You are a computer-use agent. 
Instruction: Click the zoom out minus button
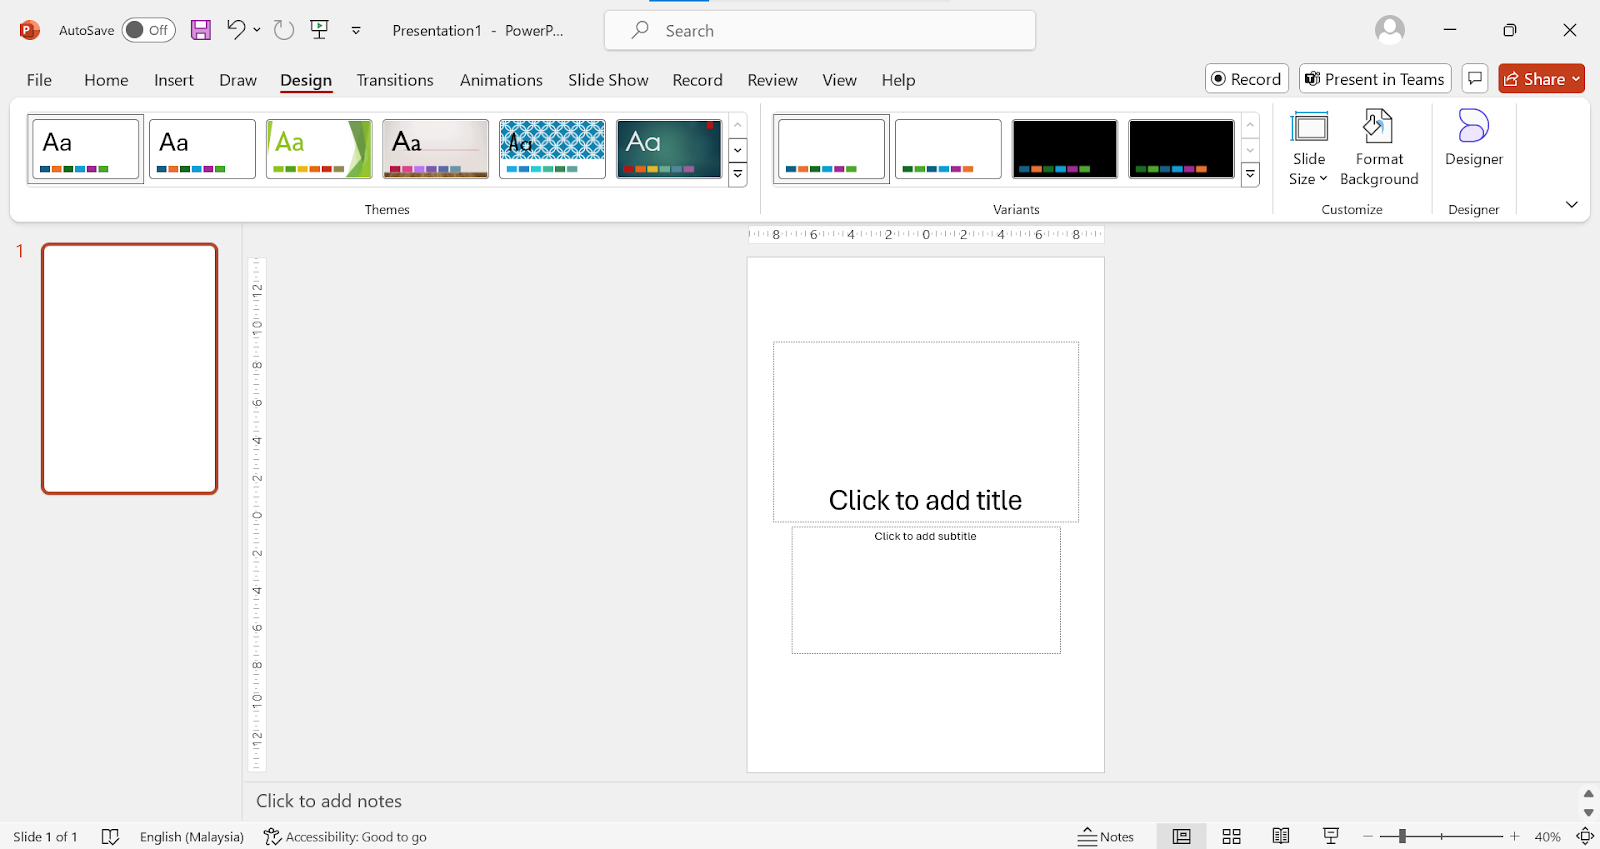tap(1368, 837)
